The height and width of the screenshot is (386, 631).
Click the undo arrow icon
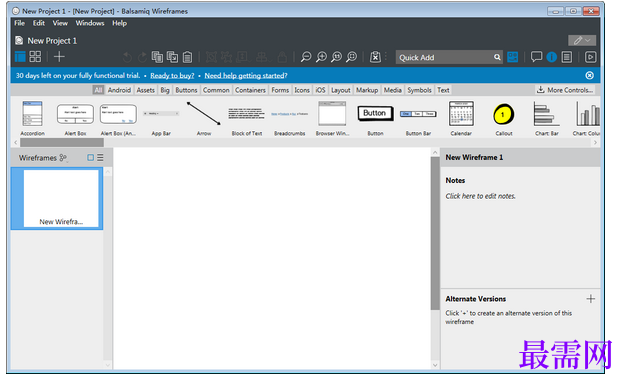click(x=127, y=57)
